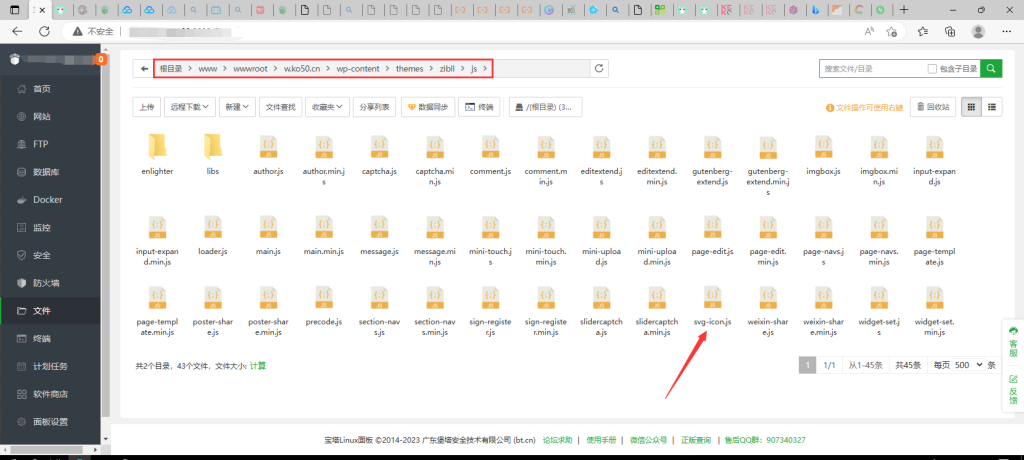The height and width of the screenshot is (460, 1024).
Task: Select the svg-icon.js file icon
Action: click(x=712, y=299)
